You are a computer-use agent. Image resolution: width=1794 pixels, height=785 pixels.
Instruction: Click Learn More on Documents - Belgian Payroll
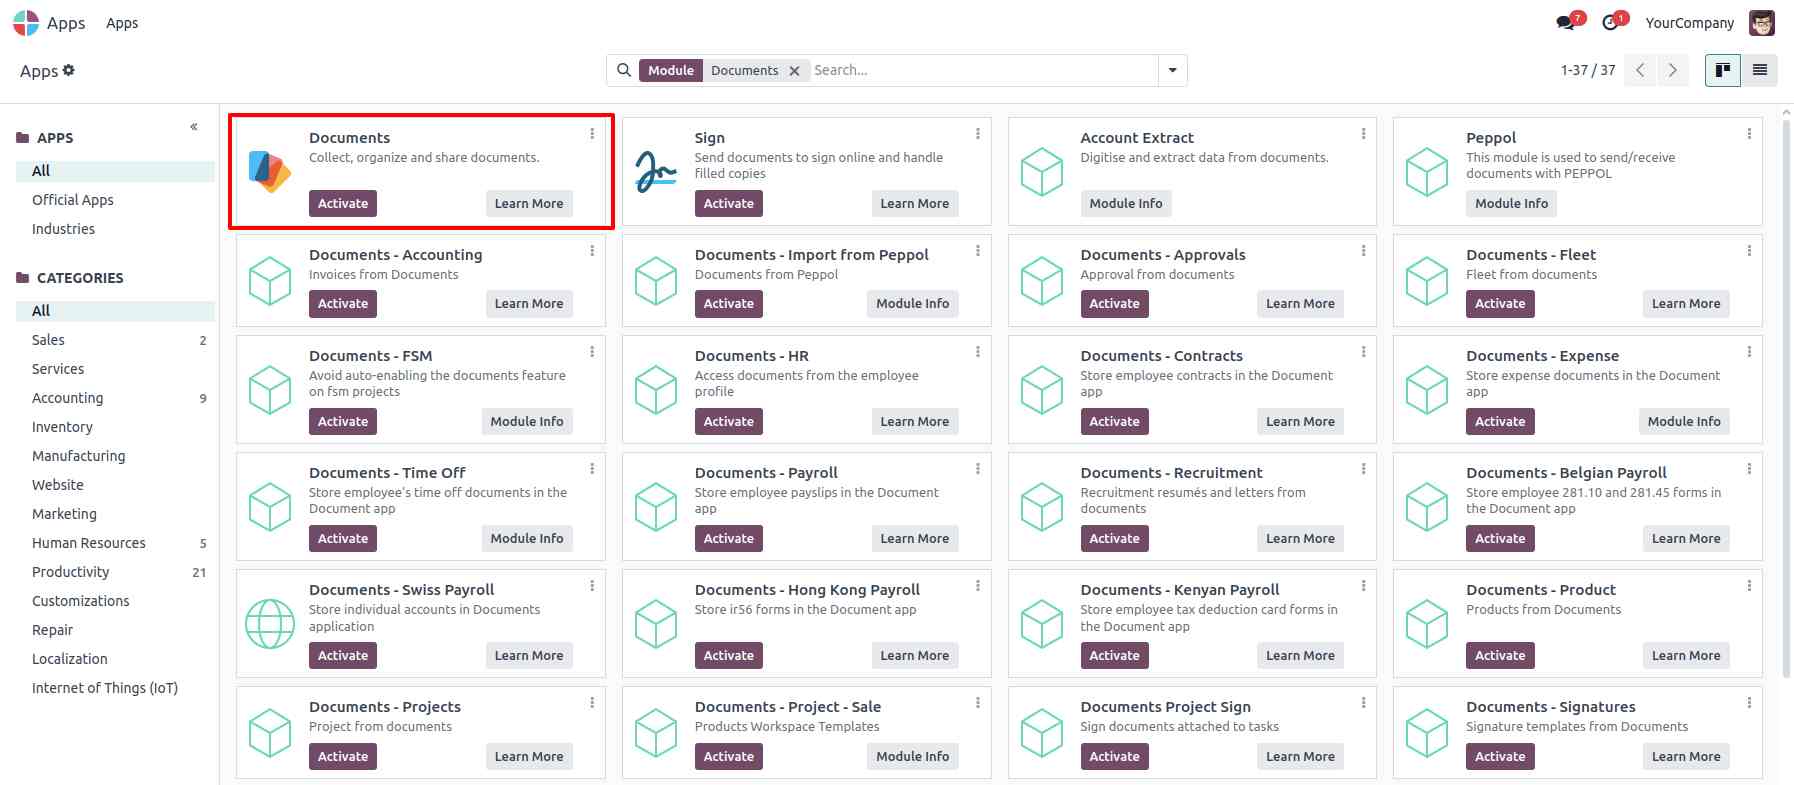1686,538
